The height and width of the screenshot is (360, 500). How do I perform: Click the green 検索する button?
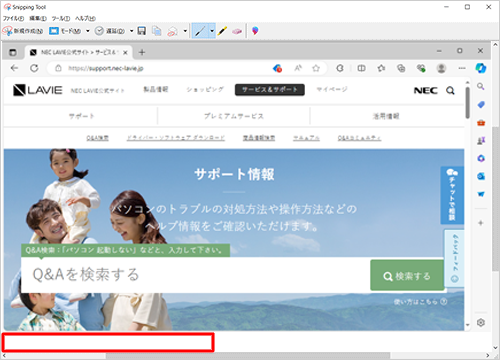click(x=407, y=276)
